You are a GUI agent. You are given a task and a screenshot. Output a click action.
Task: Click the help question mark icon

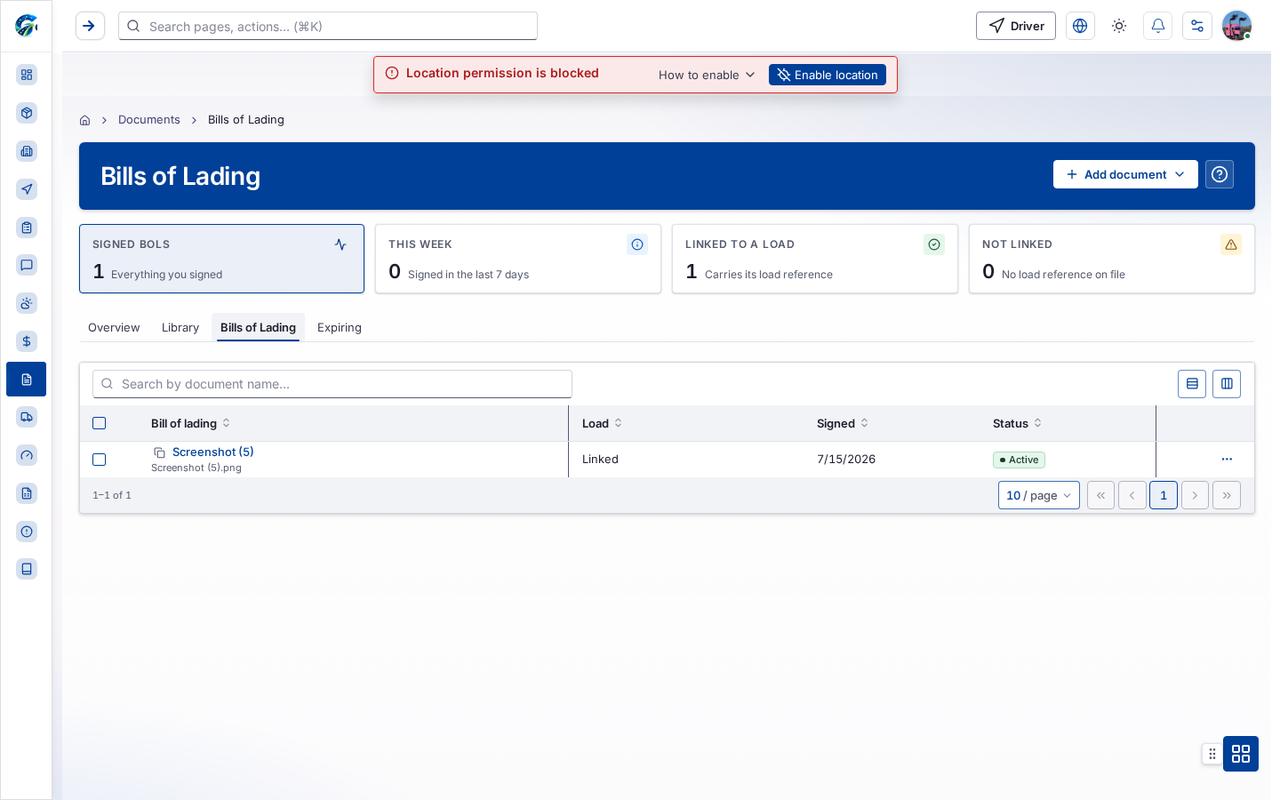[1219, 174]
